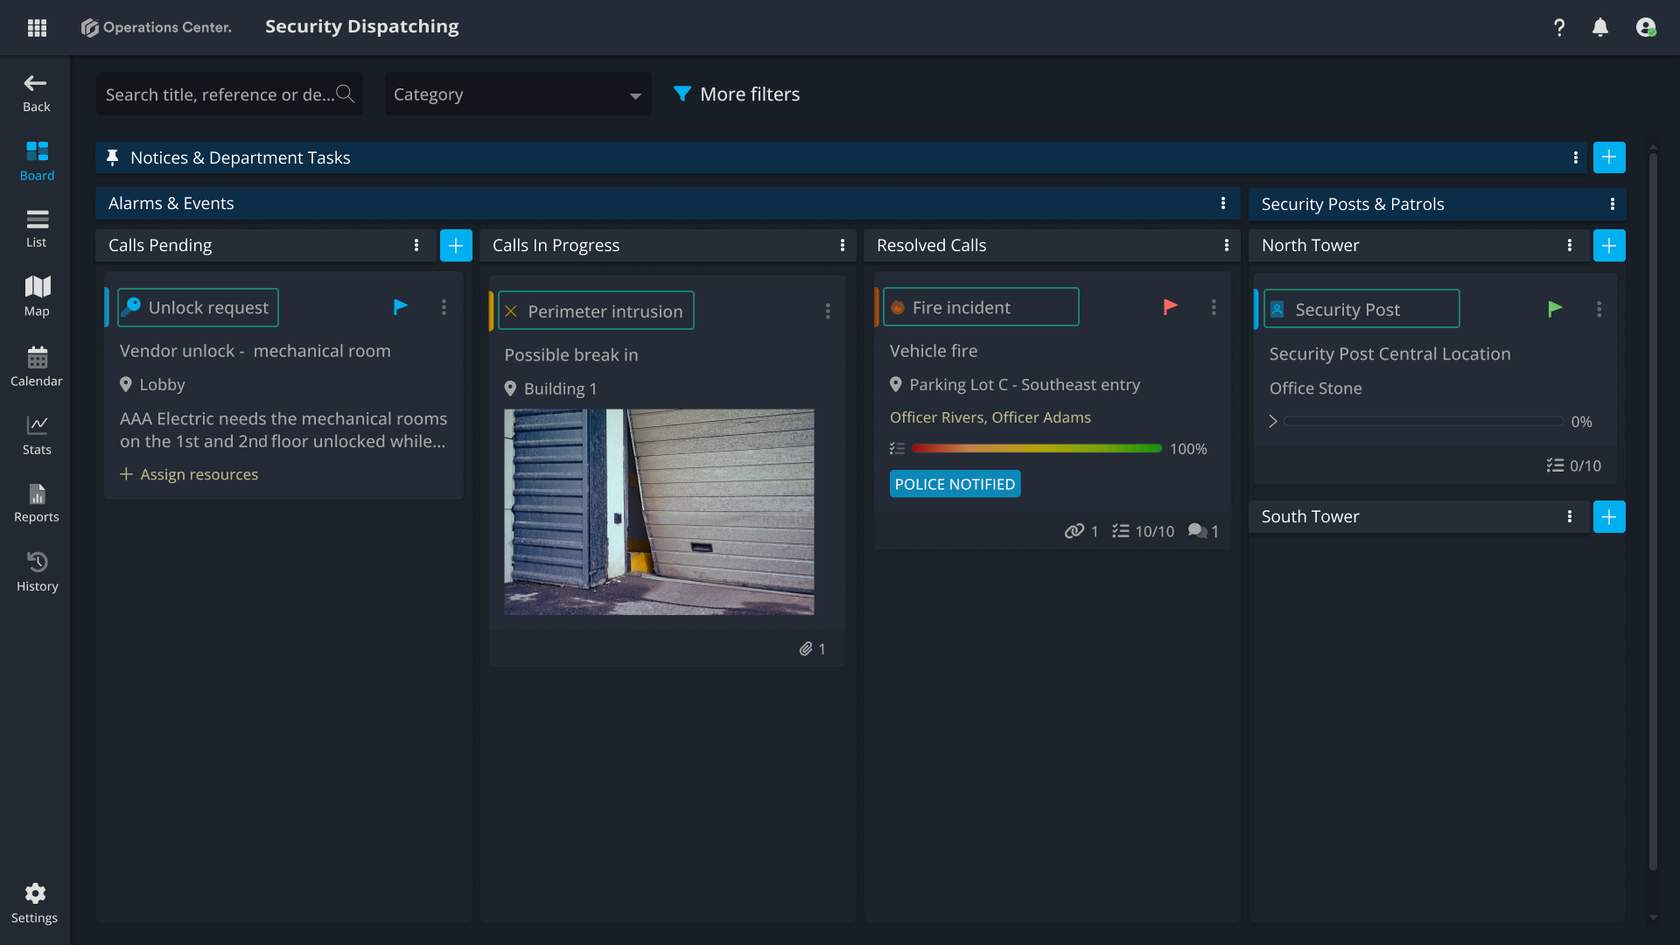The height and width of the screenshot is (945, 1680).
Task: Click the Unlock request category tag
Action: pyautogui.click(x=198, y=307)
